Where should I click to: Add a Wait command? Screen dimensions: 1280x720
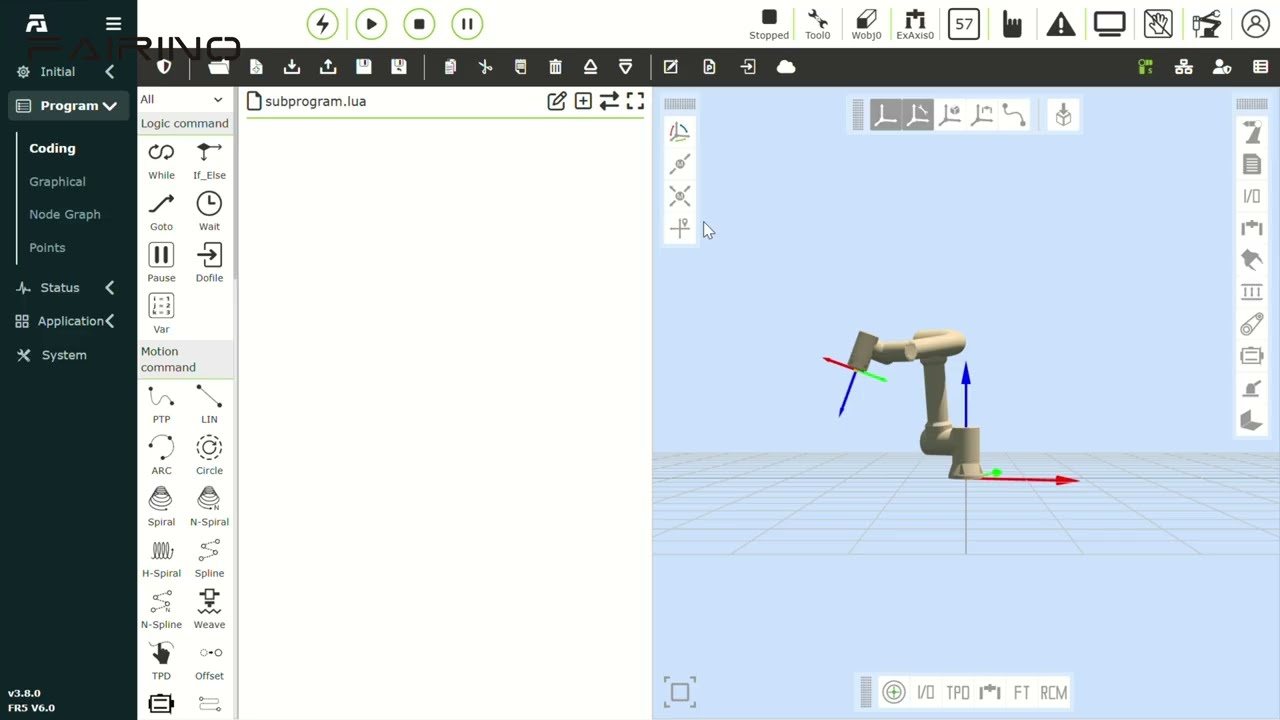click(x=209, y=212)
